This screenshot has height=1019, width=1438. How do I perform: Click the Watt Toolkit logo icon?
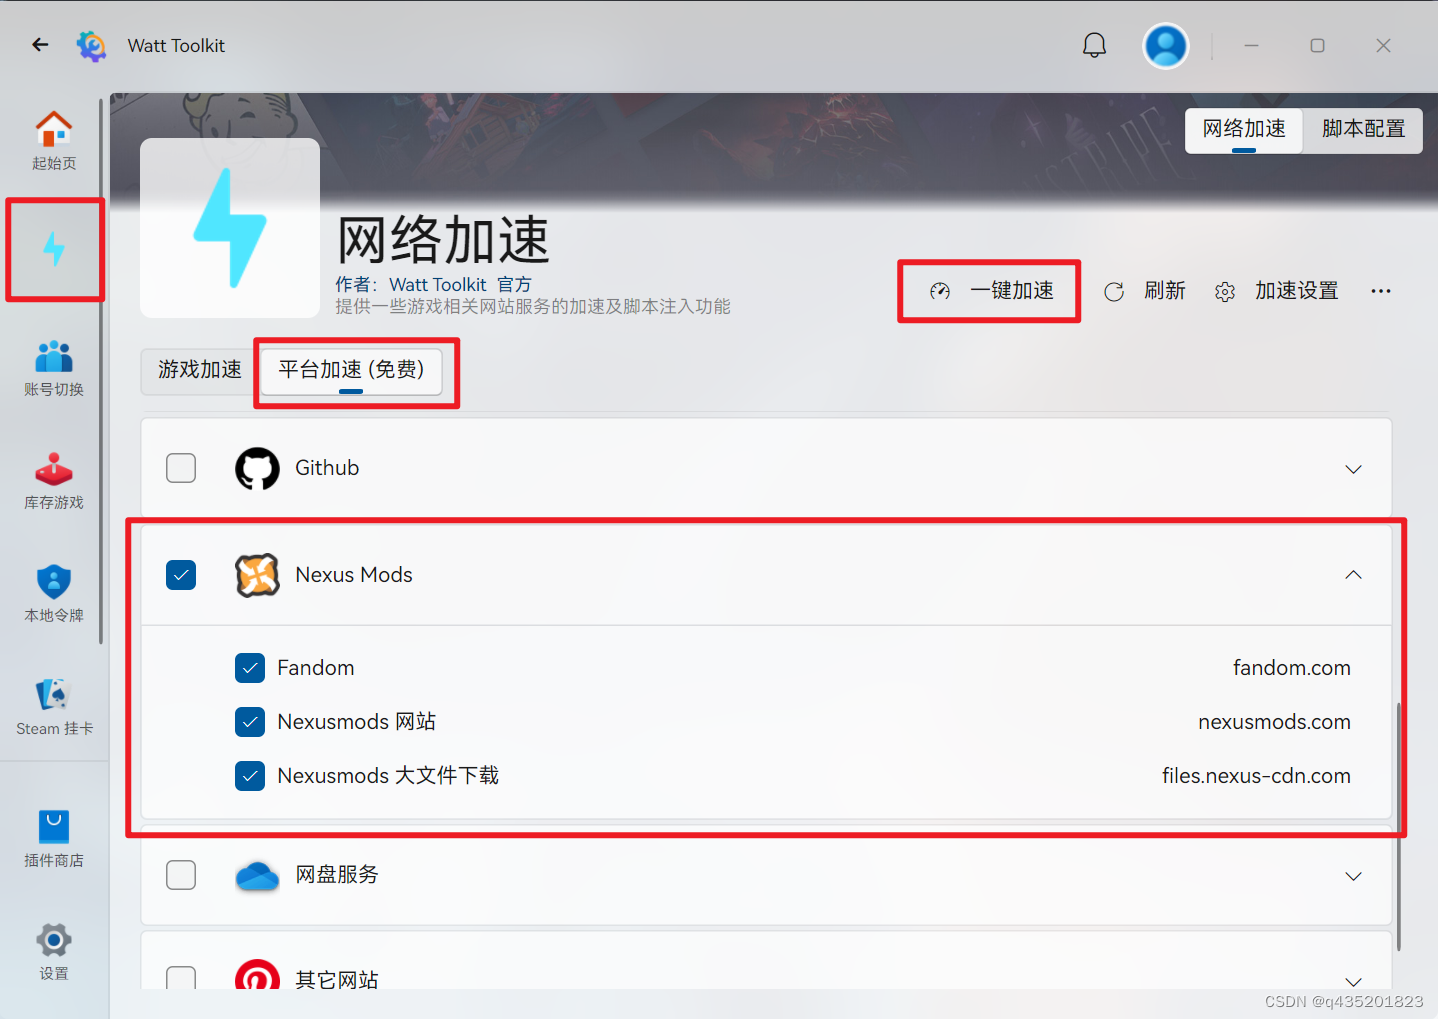pos(91,46)
